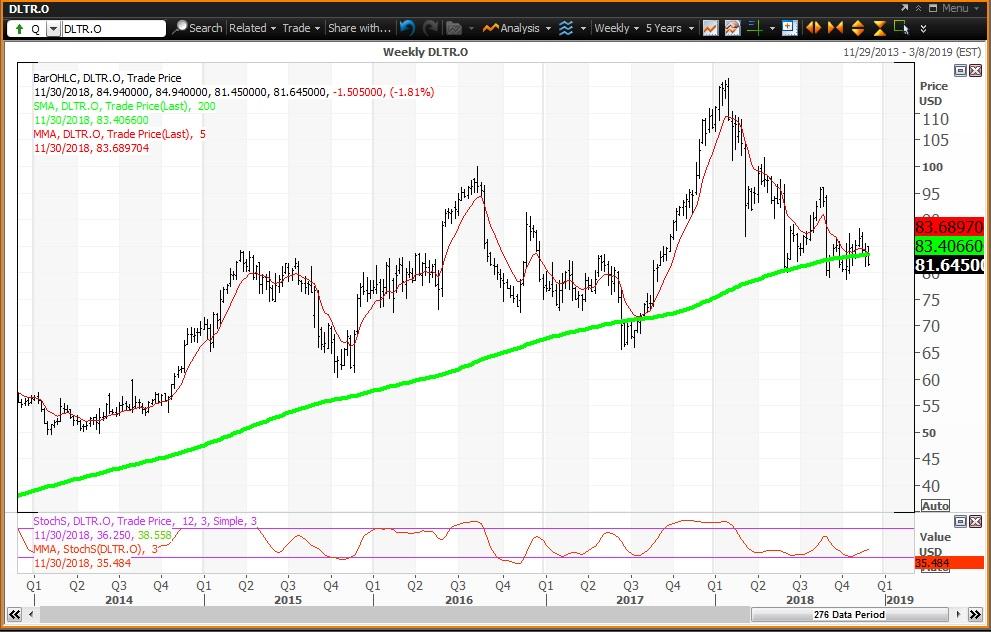Click the Undo arrow icon
The width and height of the screenshot is (991, 632).
[x=407, y=28]
